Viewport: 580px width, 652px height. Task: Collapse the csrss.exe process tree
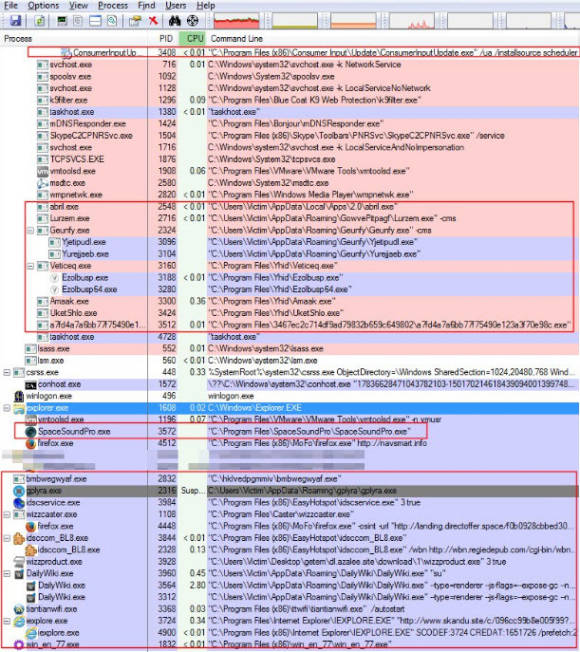click(7, 372)
